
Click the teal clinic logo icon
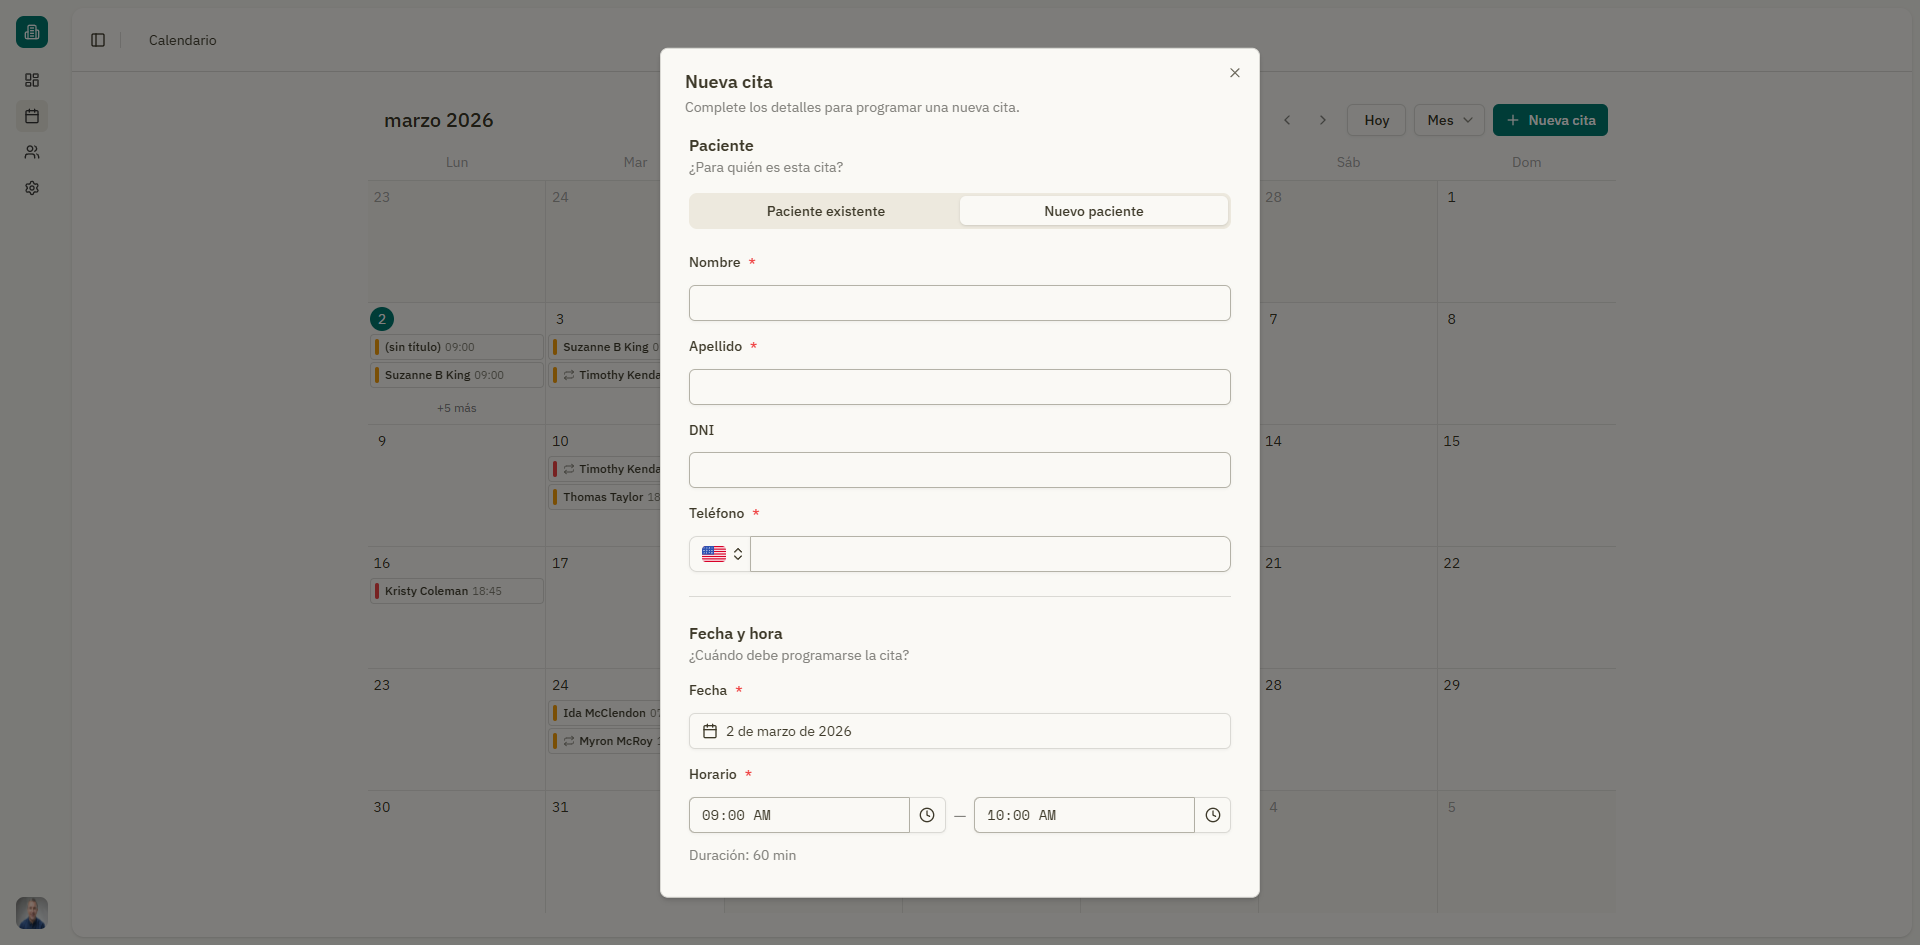[31, 32]
